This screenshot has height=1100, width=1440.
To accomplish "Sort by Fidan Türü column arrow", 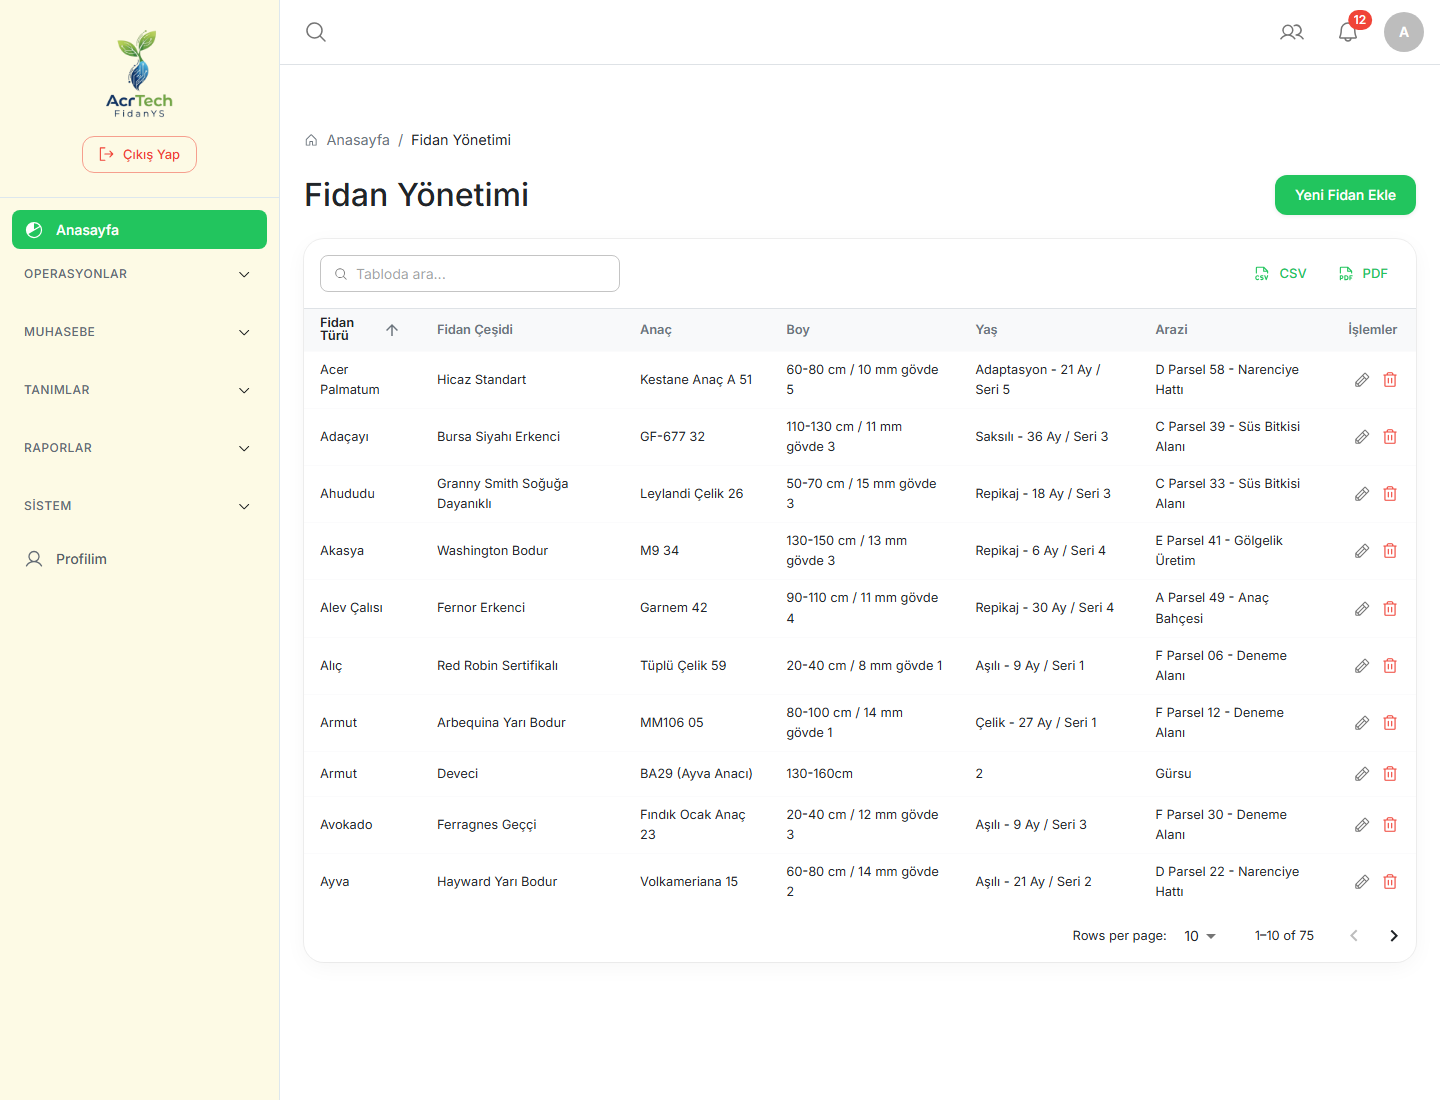I will 392,330.
